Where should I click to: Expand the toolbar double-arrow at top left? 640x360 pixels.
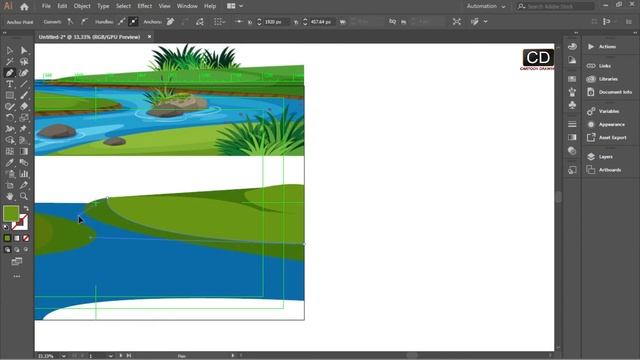pyautogui.click(x=5, y=33)
